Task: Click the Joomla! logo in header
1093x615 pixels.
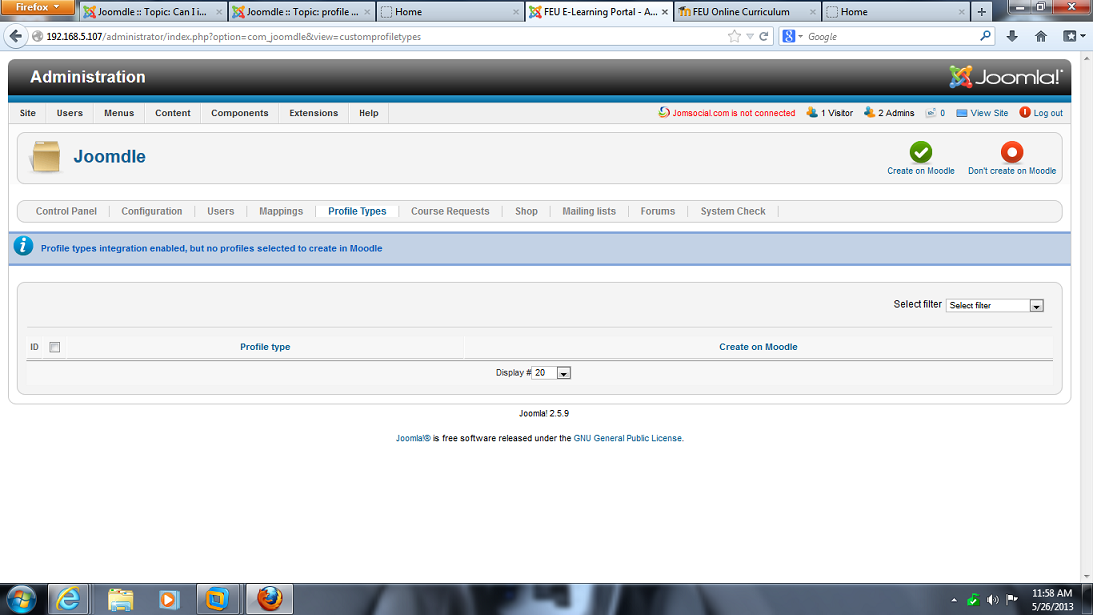Action: click(1004, 77)
